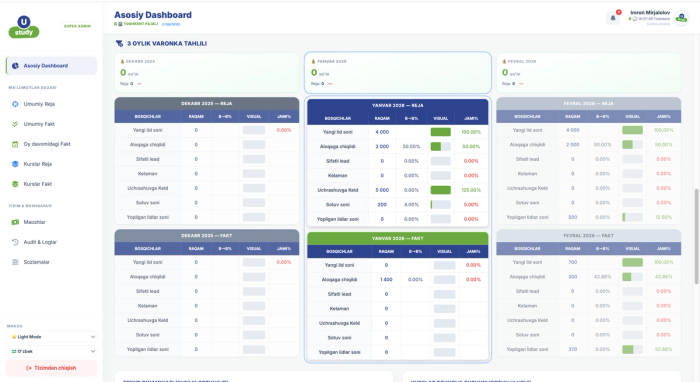The image size is (700, 382).
Task: Open the notifications bell
Action: tap(613, 18)
